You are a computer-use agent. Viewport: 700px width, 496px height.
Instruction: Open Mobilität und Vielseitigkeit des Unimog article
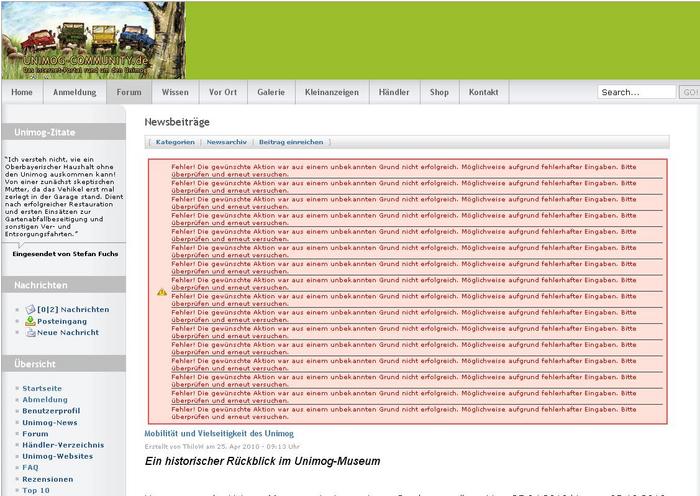(x=219, y=433)
